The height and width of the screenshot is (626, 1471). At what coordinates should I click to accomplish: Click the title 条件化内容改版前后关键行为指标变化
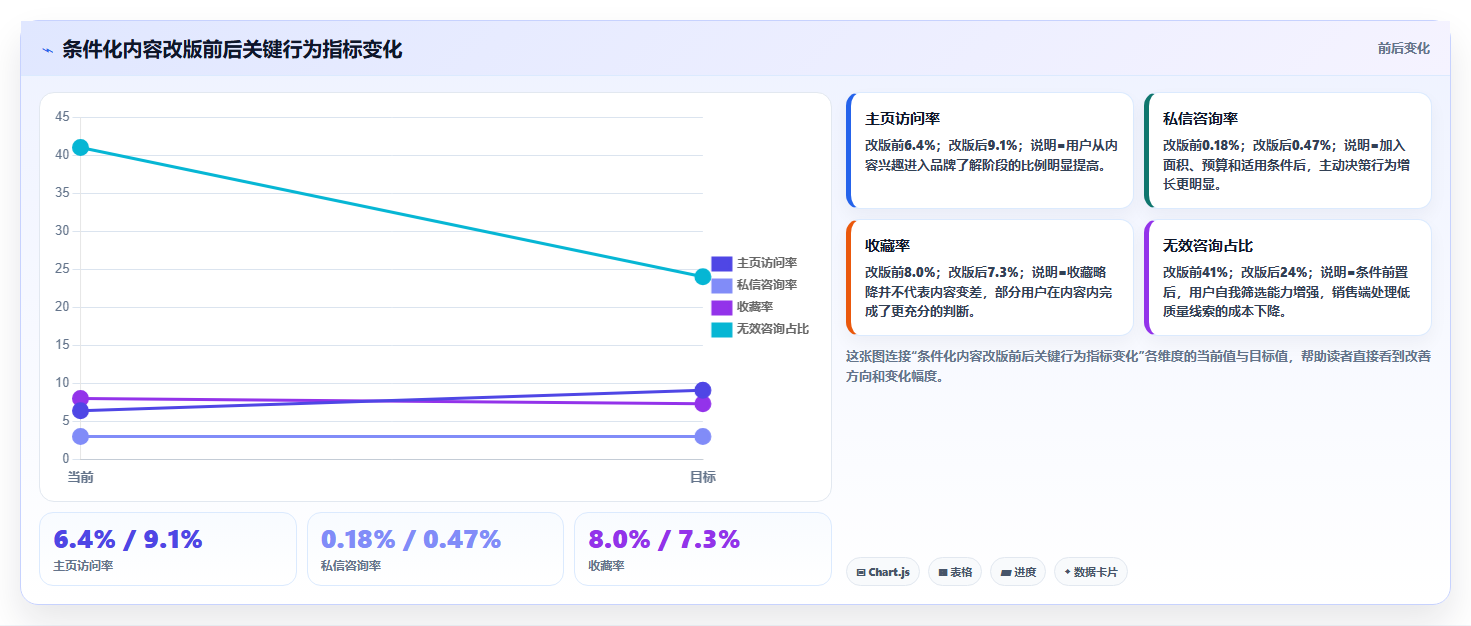pos(232,50)
